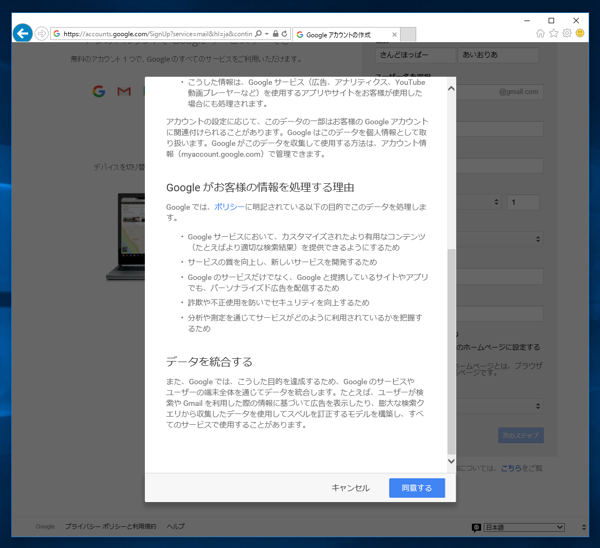Click dialog scrollbar up arrow
The width and height of the screenshot is (600, 548).
click(x=451, y=88)
